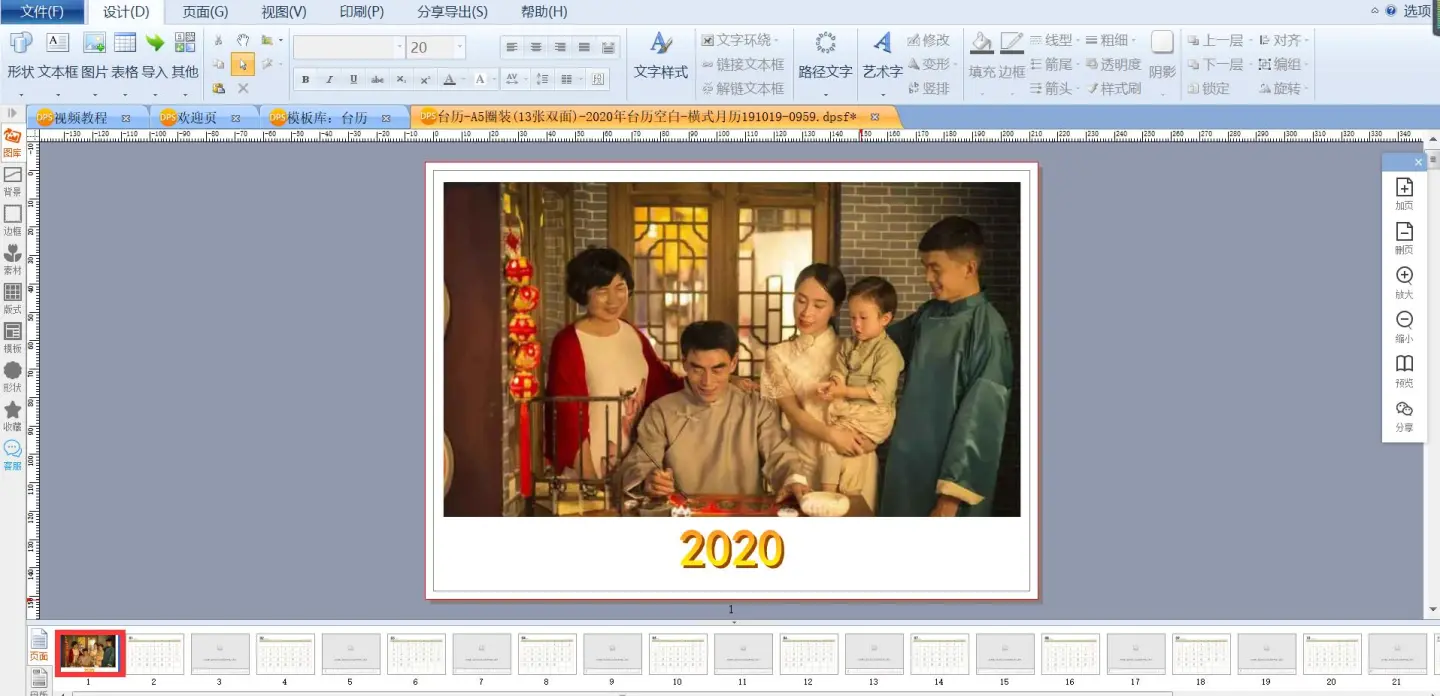Toggle underline formatting
The height and width of the screenshot is (696, 1440).
[x=353, y=79]
